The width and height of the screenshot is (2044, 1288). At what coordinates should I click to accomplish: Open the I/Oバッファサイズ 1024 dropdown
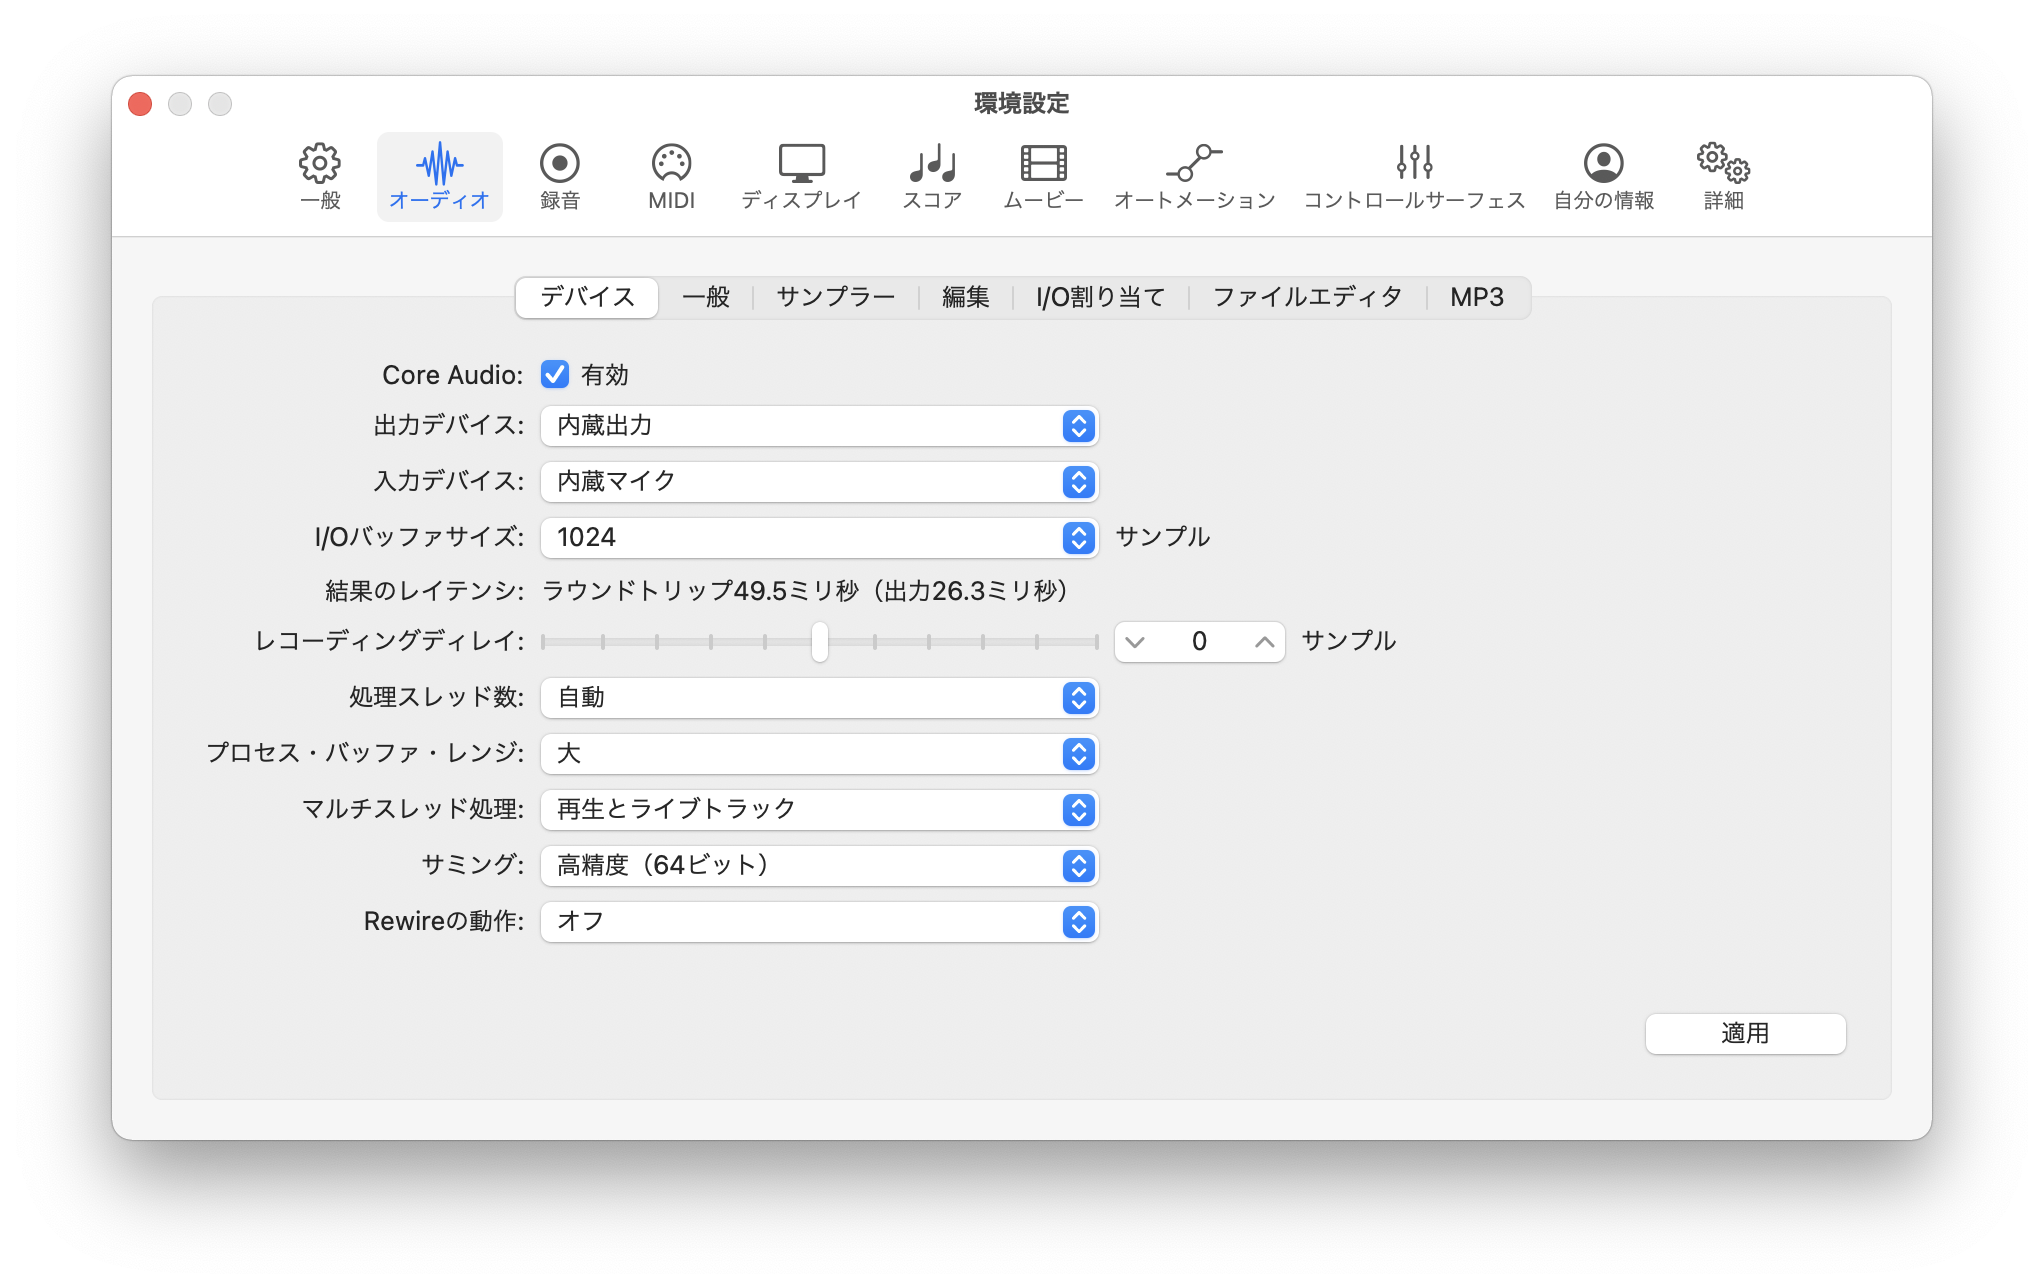(819, 538)
